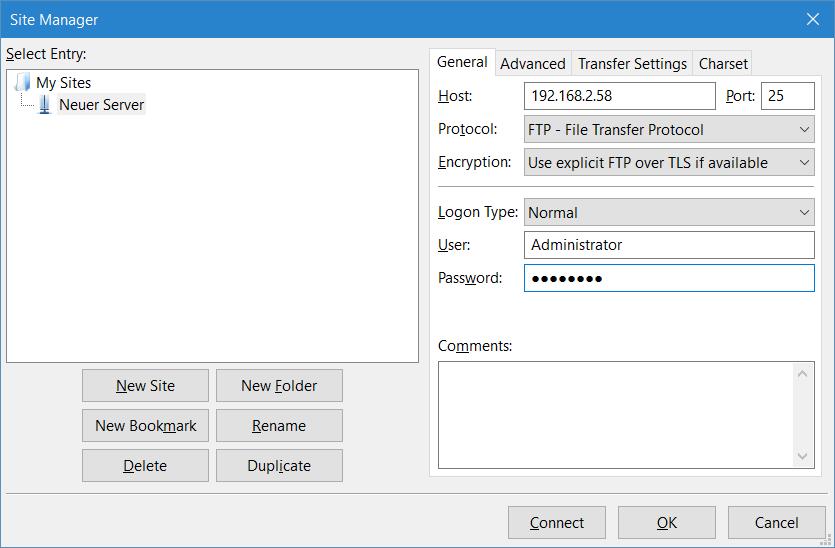Confirm with the OK button
The image size is (835, 548).
pyautogui.click(x=667, y=522)
